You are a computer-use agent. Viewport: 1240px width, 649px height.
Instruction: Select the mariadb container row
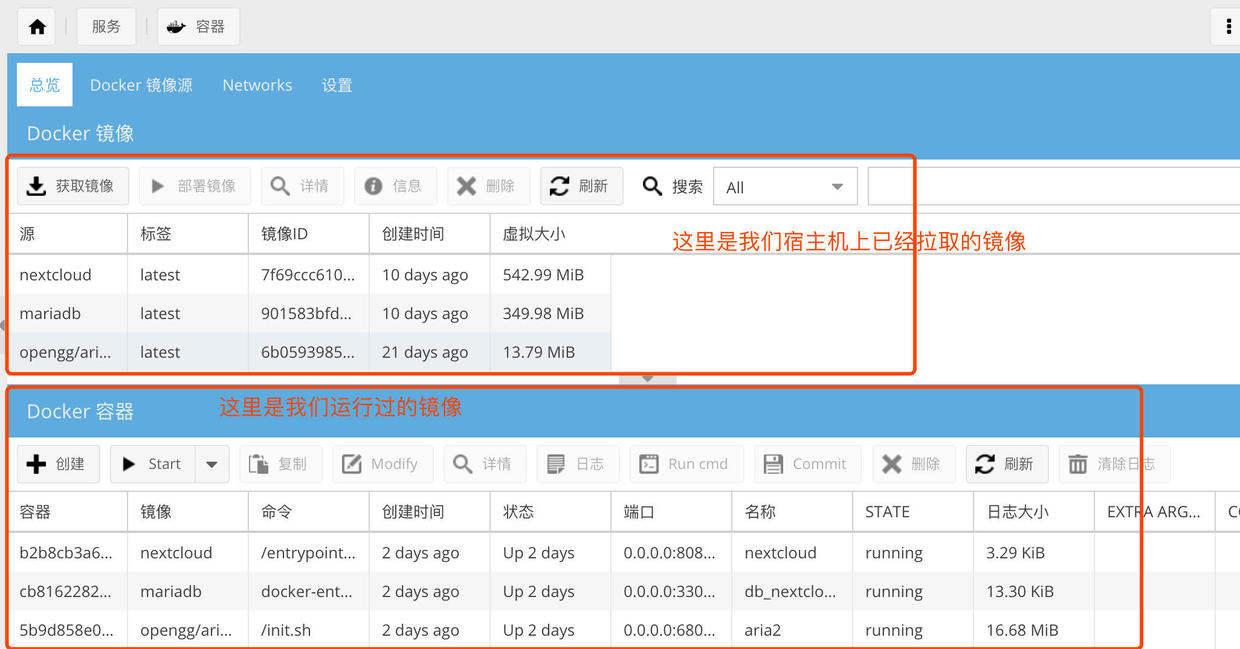(x=60, y=591)
